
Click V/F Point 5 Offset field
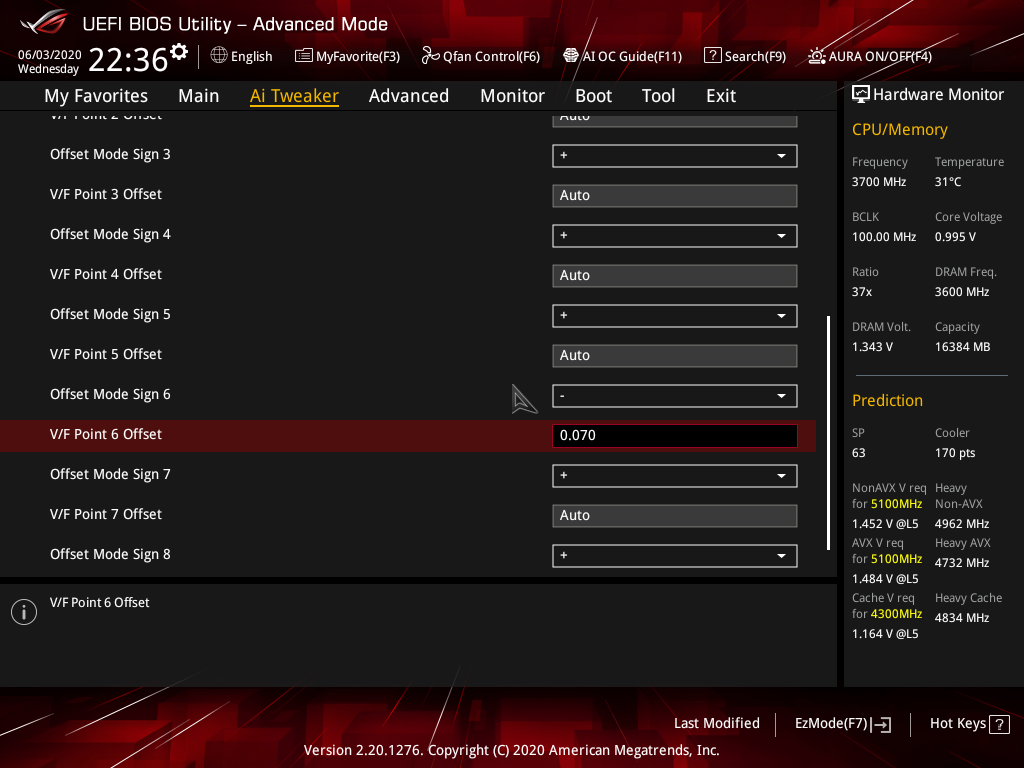pos(675,356)
